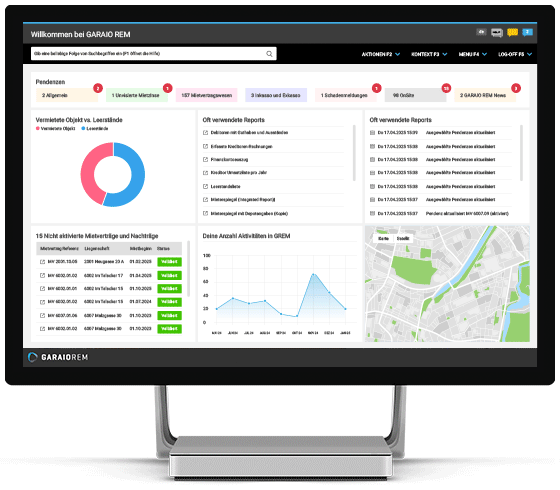The height and width of the screenshot is (490, 560).
Task: Open the 1 Unvisierte Mietzinse tile
Action: pyautogui.click(x=137, y=95)
